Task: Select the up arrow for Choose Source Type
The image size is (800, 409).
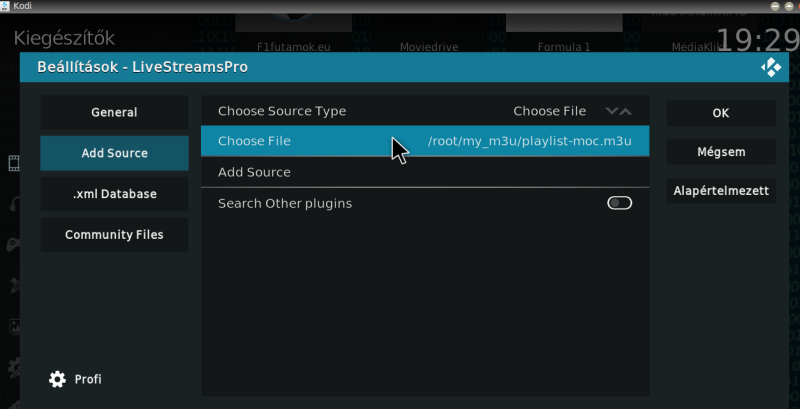Action: 626,111
